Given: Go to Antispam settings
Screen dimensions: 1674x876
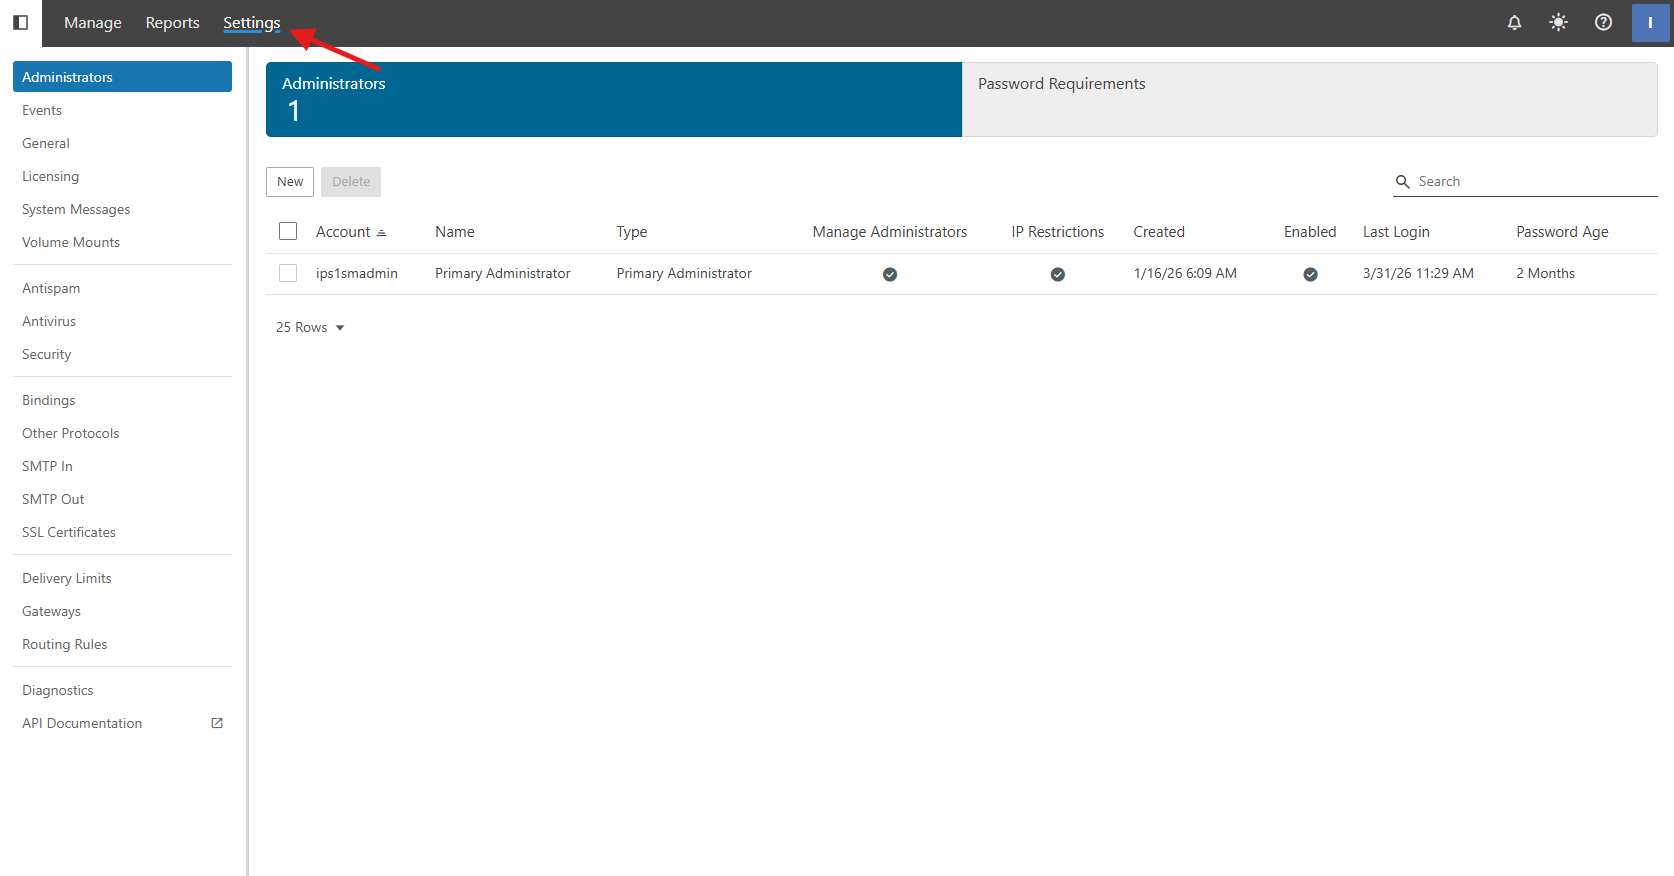Looking at the screenshot, I should pyautogui.click(x=51, y=288).
